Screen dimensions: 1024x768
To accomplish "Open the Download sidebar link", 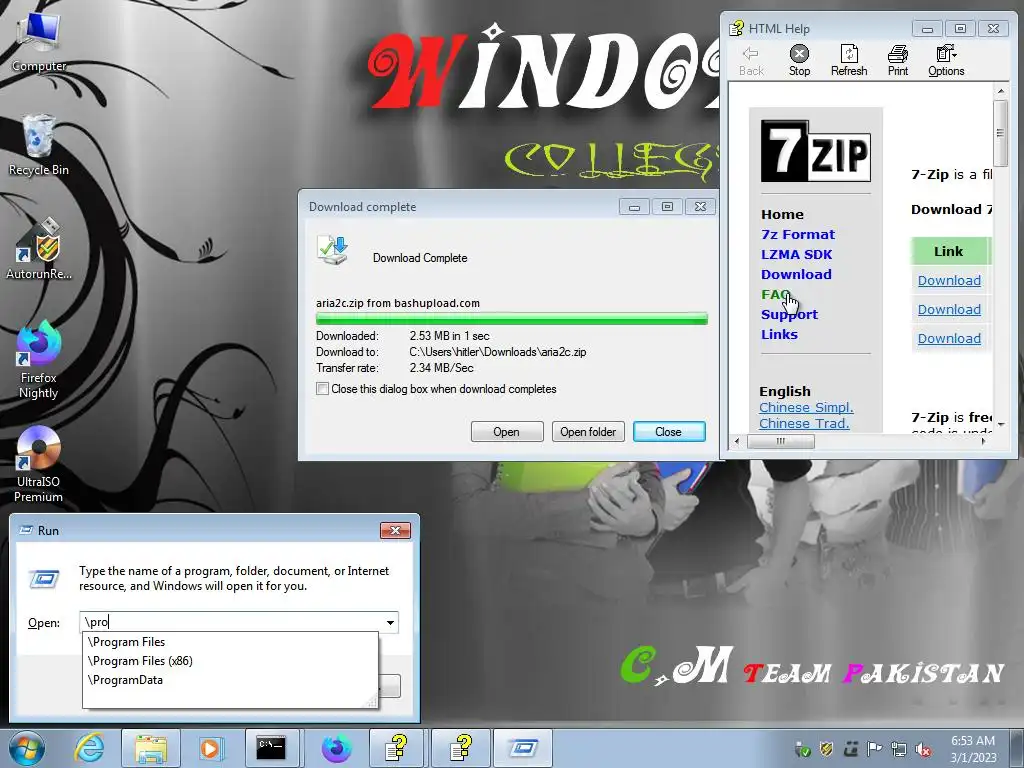I will pos(796,274).
